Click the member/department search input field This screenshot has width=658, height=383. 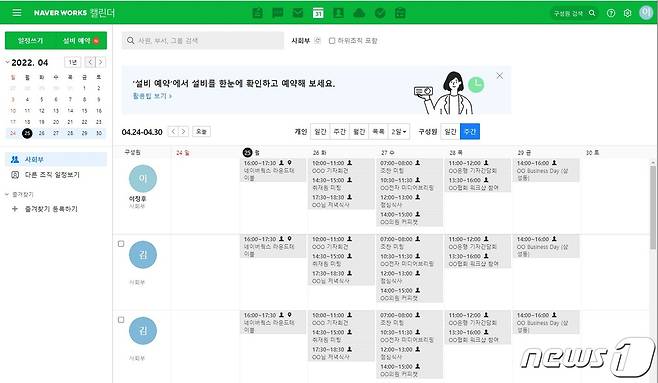[203, 41]
